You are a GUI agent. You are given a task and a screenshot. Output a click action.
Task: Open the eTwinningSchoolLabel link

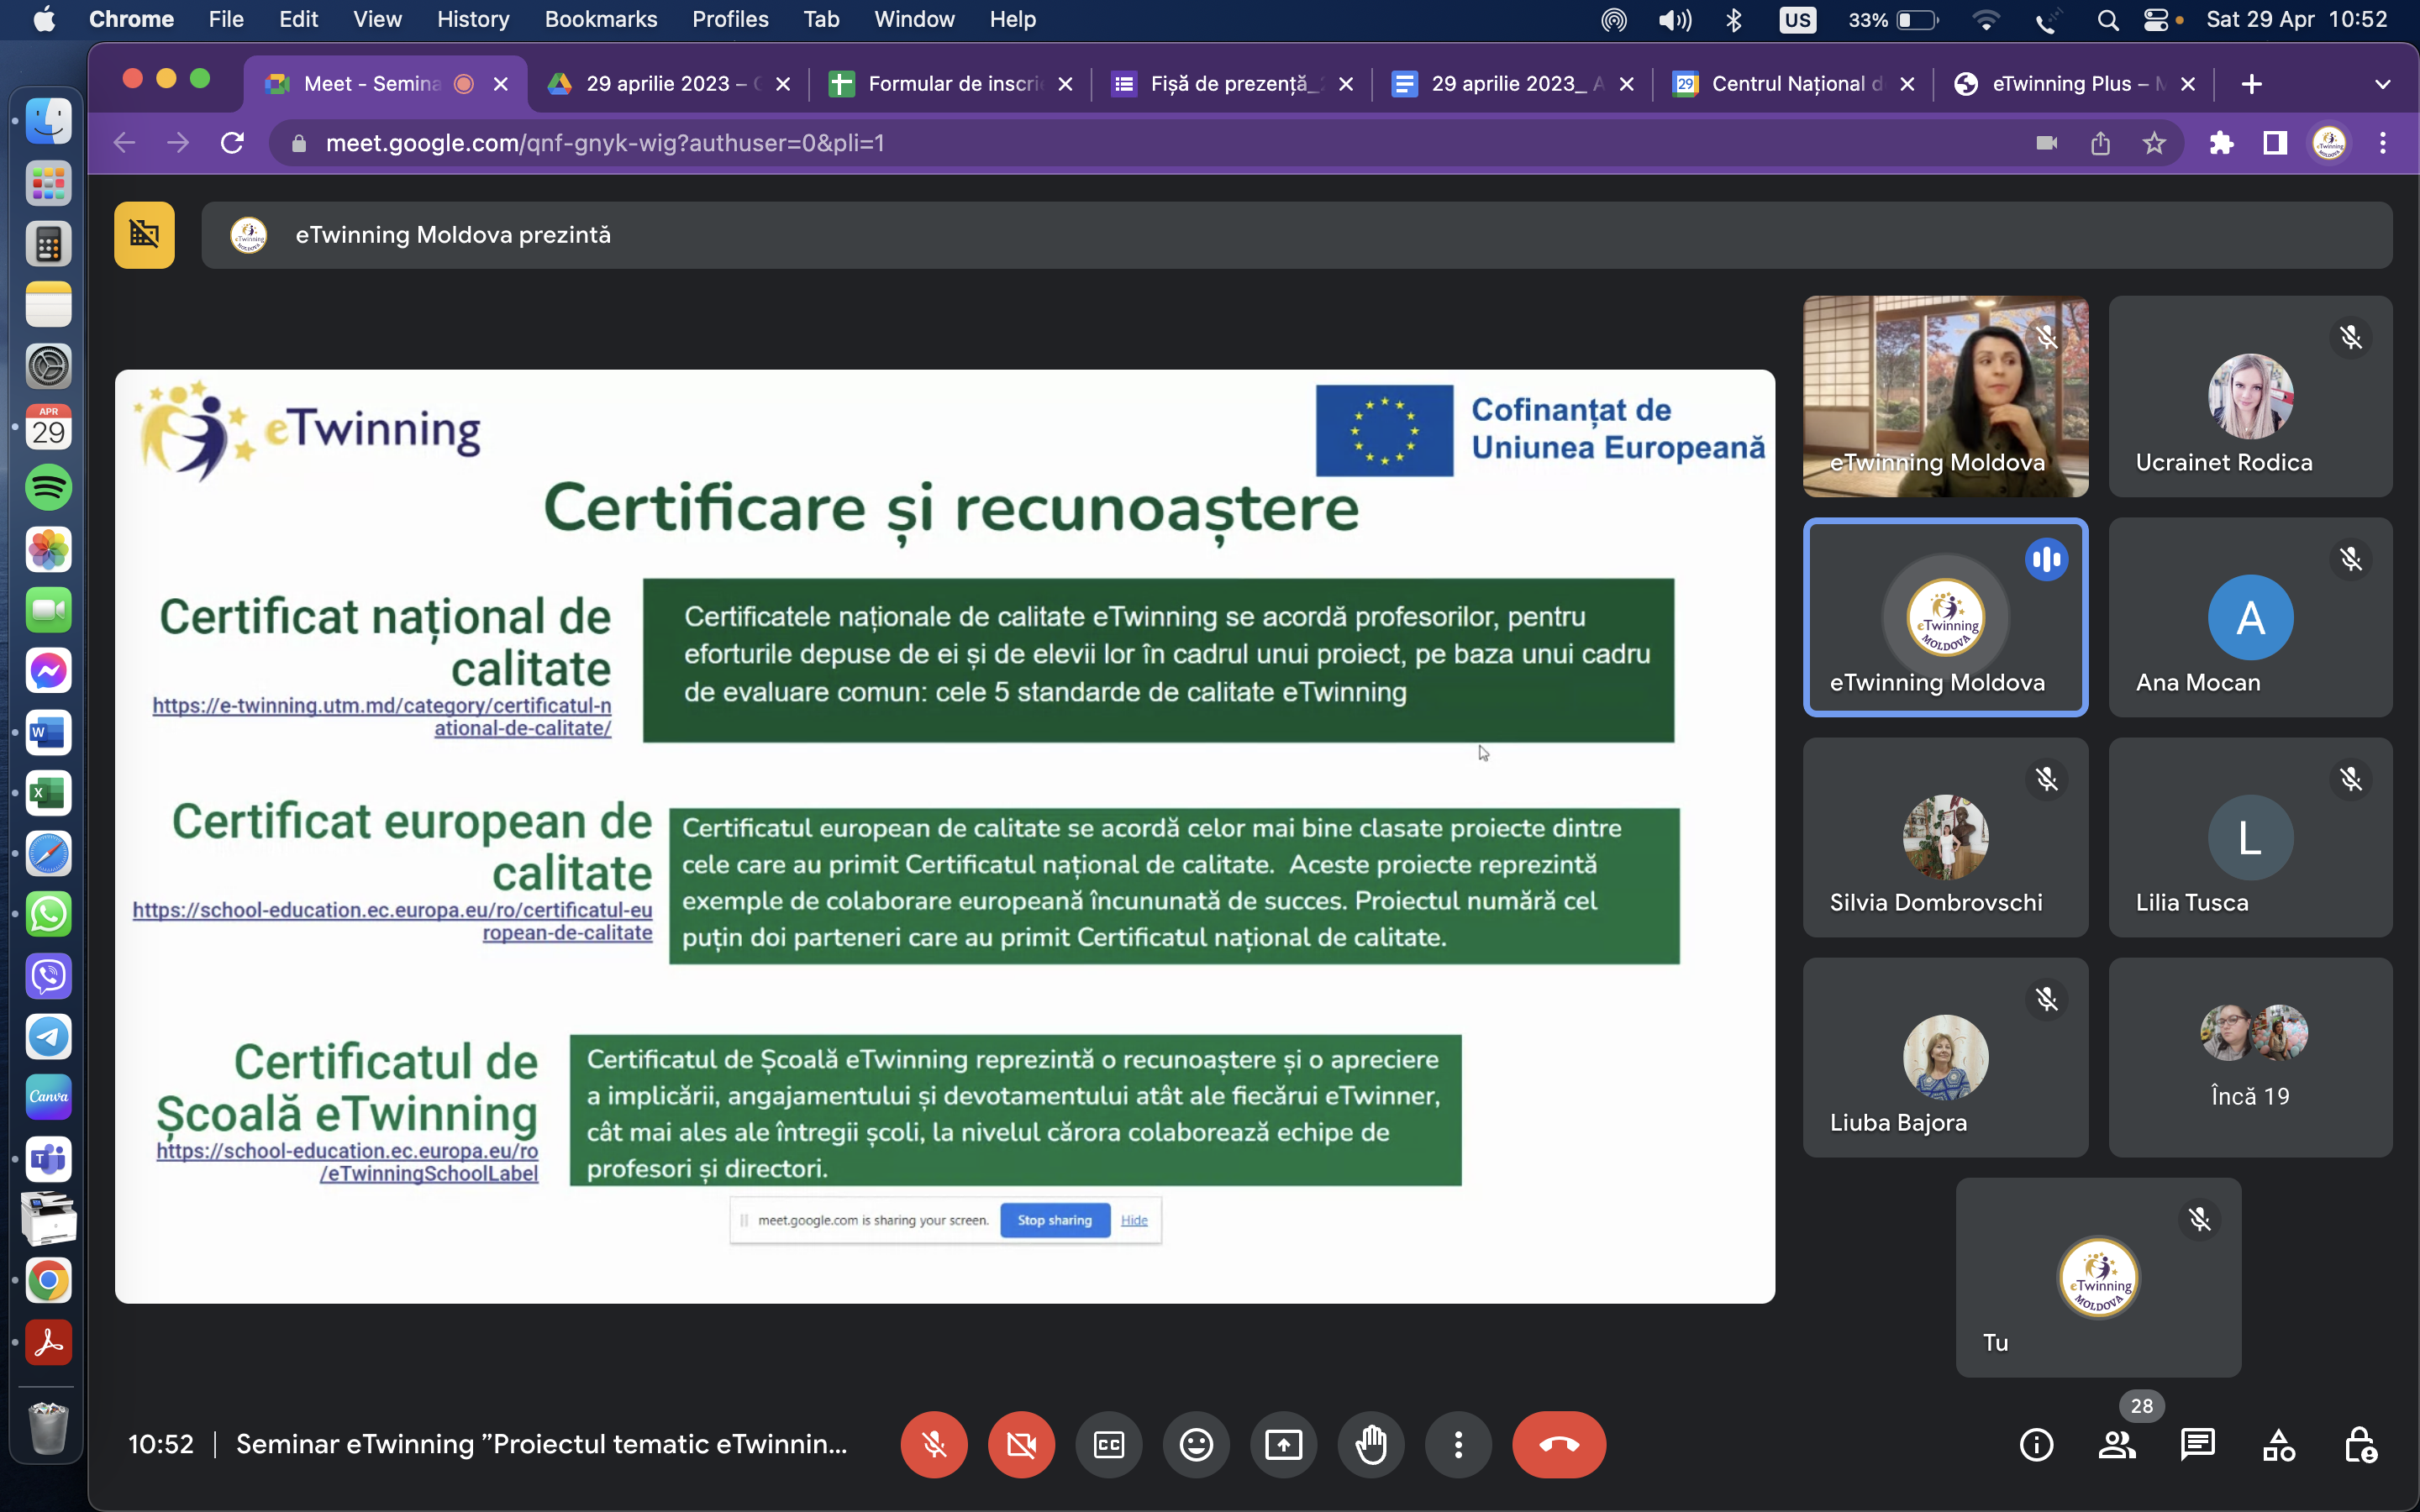click(347, 1162)
